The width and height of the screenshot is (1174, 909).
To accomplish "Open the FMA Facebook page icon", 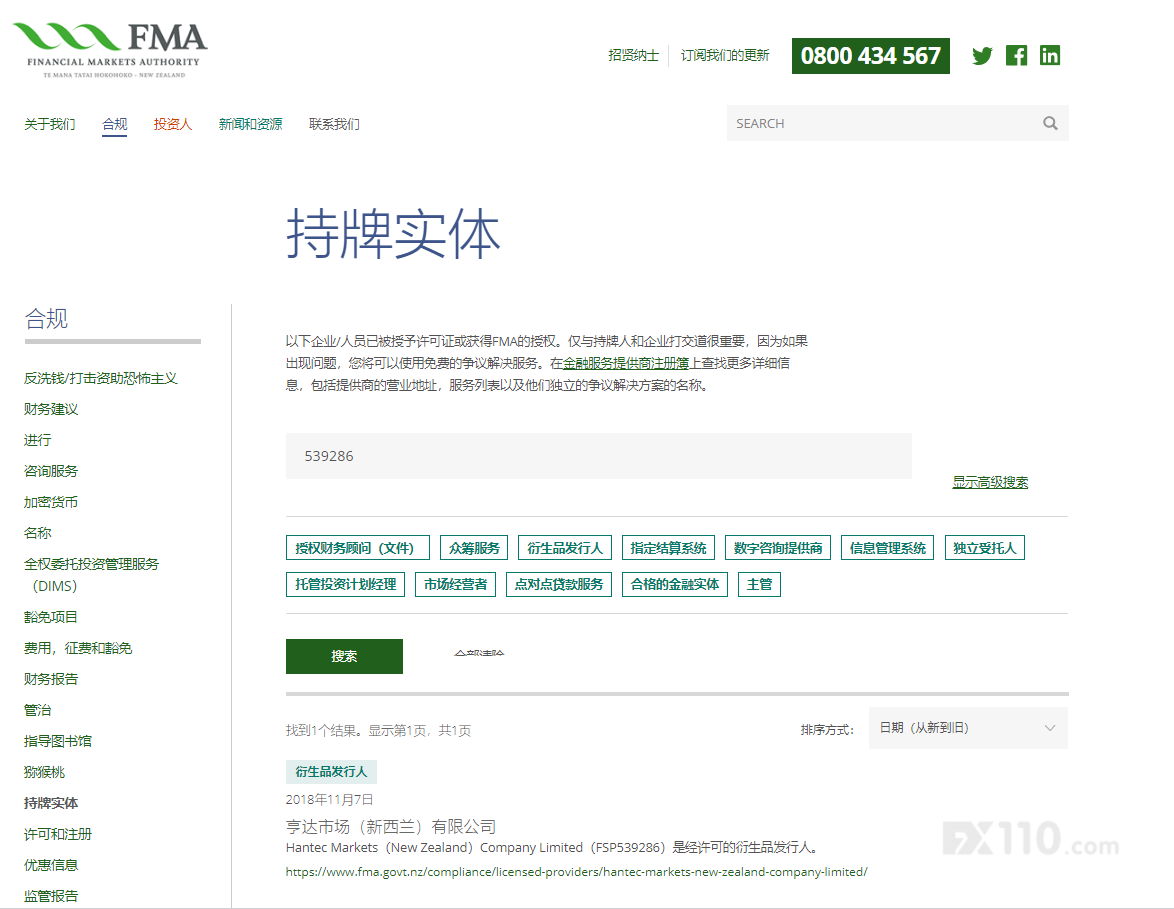I will click(1016, 55).
